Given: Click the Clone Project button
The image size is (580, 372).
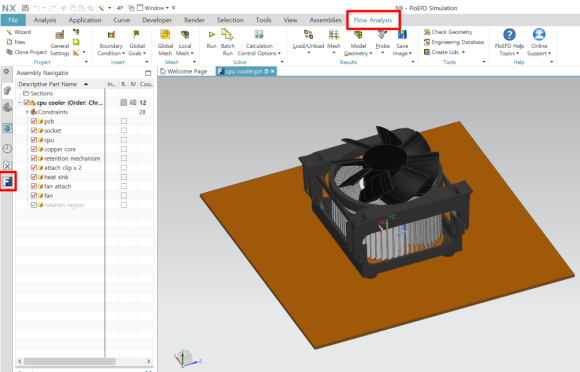Looking at the screenshot, I should [26, 52].
